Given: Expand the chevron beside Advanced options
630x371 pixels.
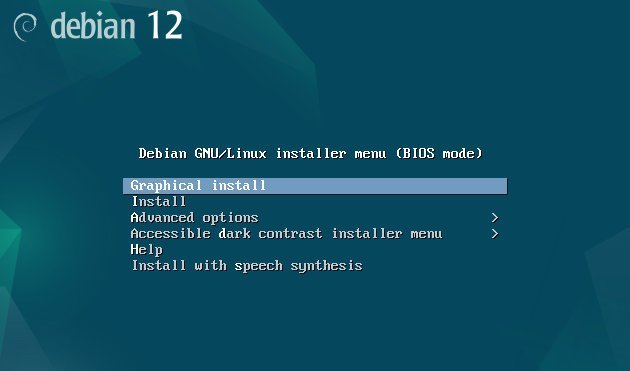Looking at the screenshot, I should point(495,218).
